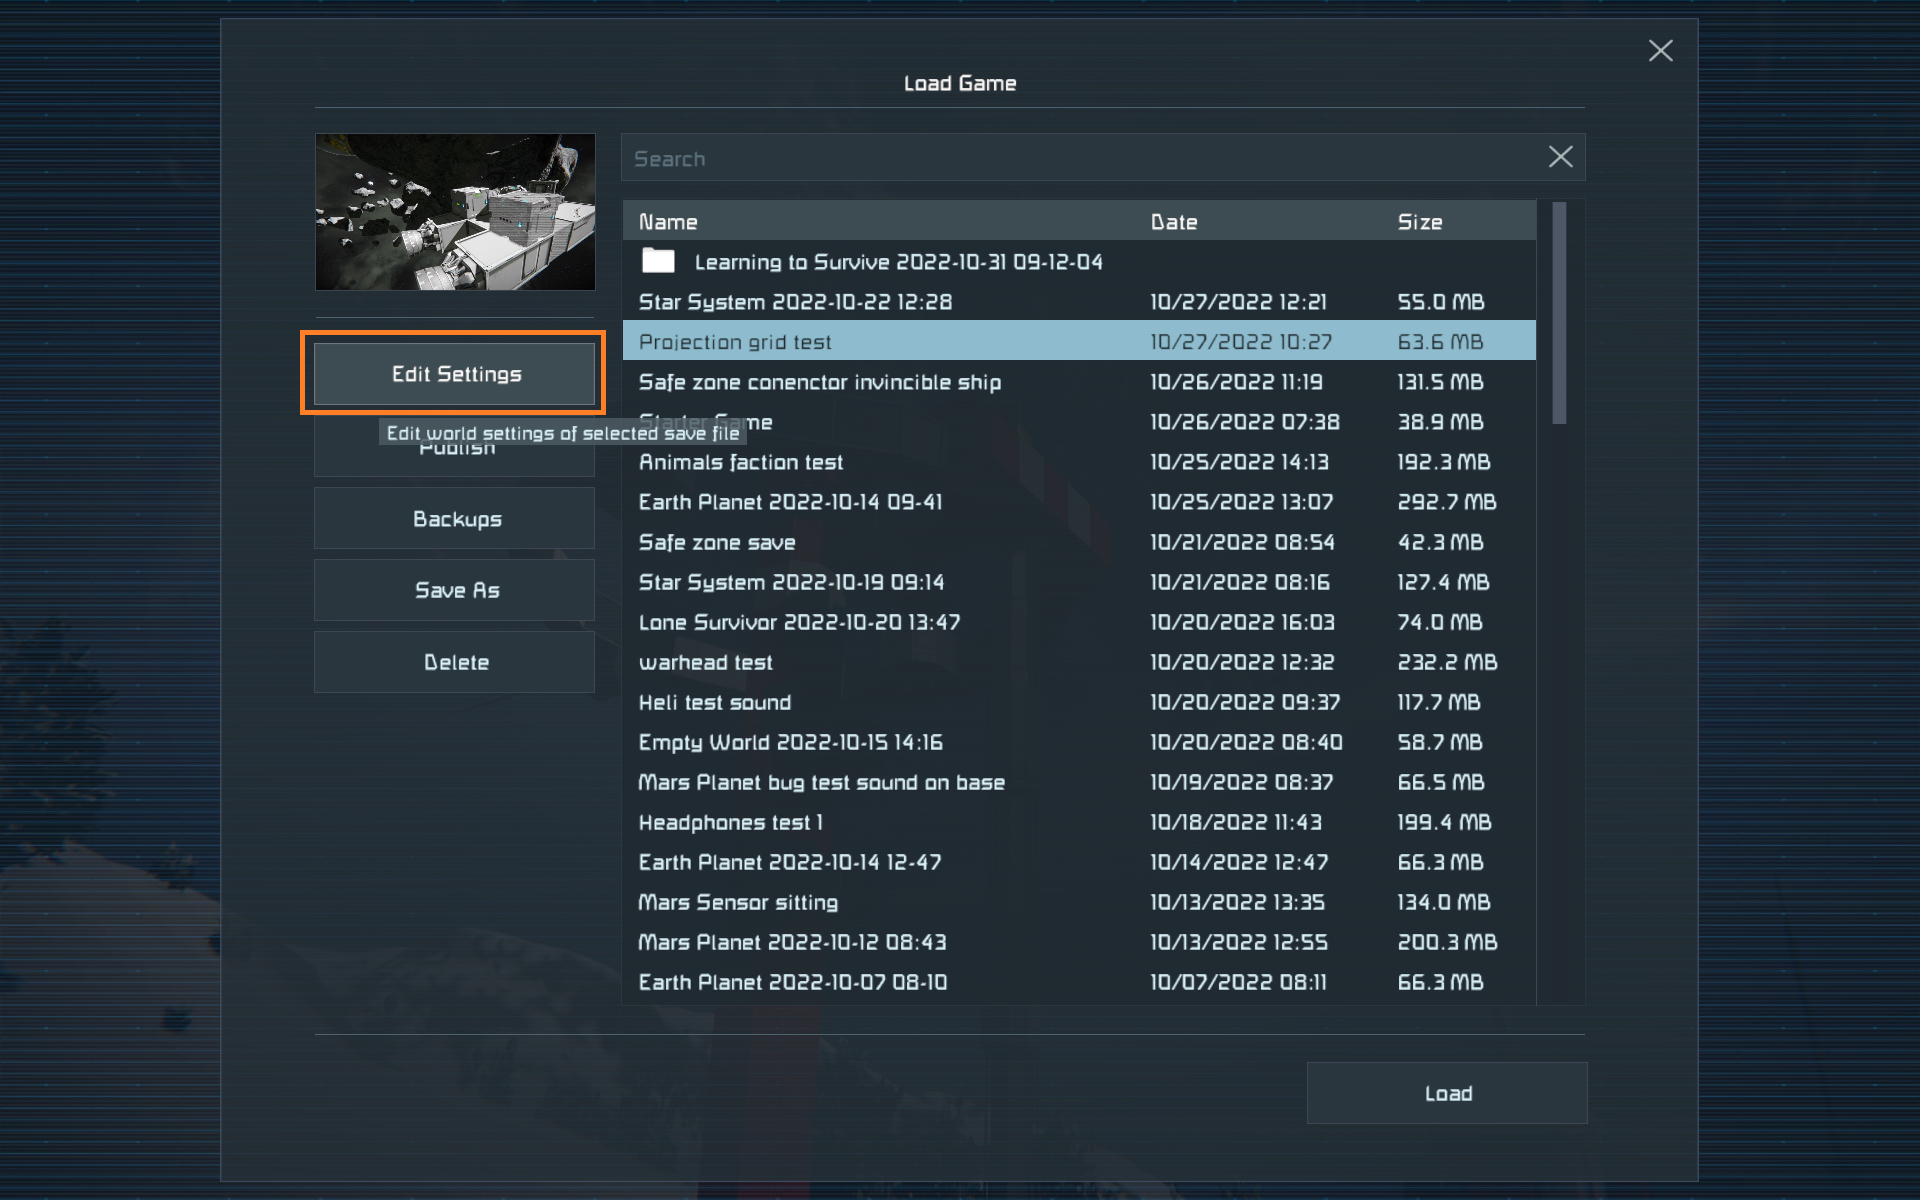Select Mars Sensor sitting save
The image size is (1920, 1200).
click(738, 902)
